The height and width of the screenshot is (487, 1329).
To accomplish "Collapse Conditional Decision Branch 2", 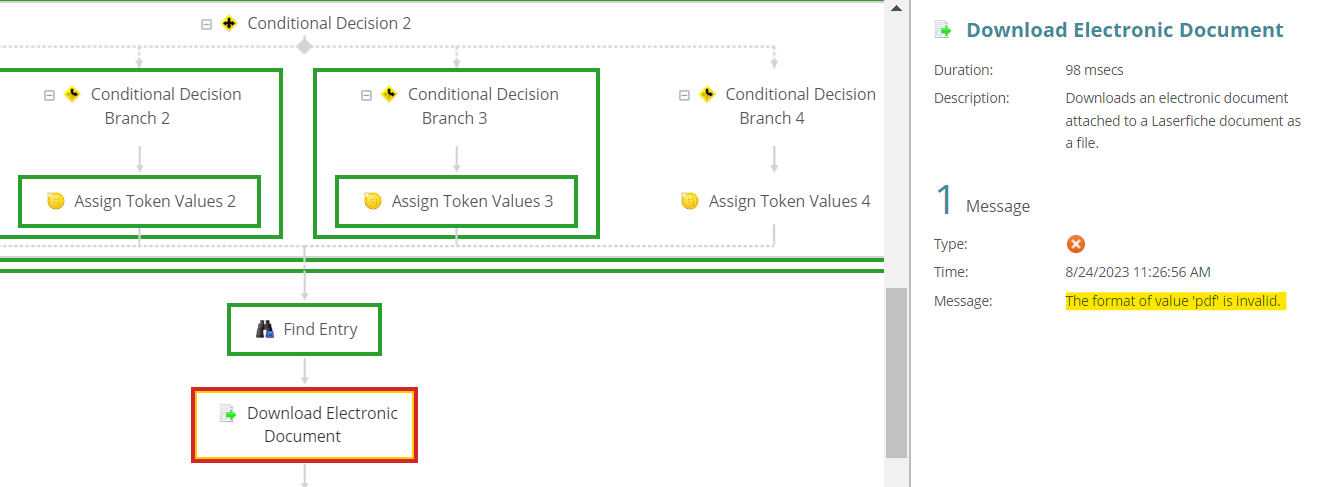I will click(49, 96).
